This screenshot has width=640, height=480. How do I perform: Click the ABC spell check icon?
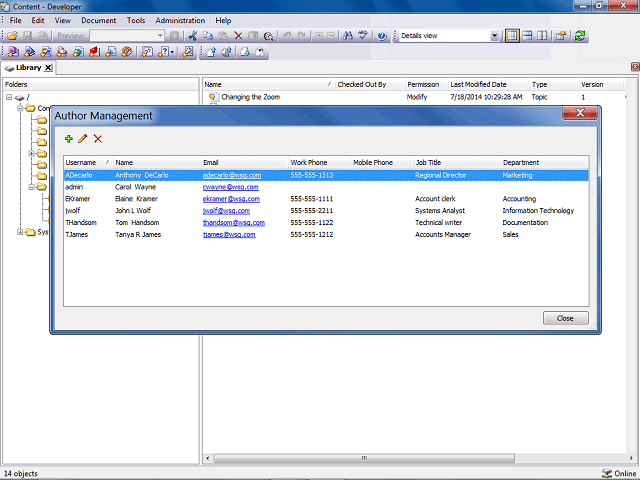click(x=363, y=36)
